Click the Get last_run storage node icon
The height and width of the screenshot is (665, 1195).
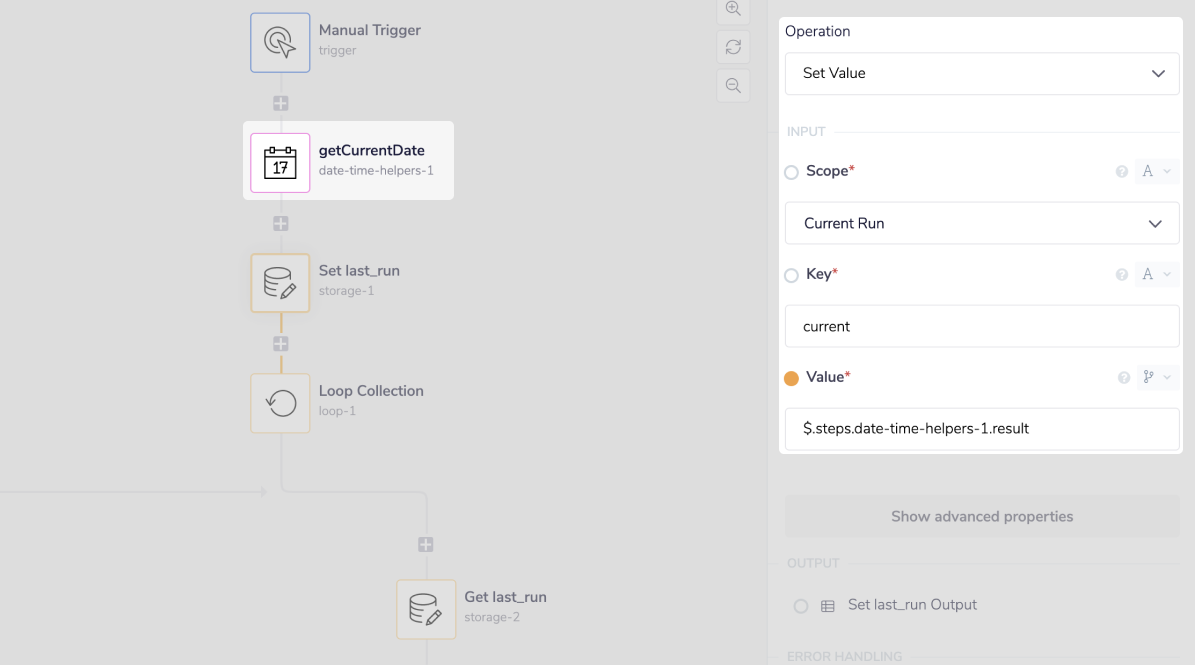pyautogui.click(x=426, y=609)
